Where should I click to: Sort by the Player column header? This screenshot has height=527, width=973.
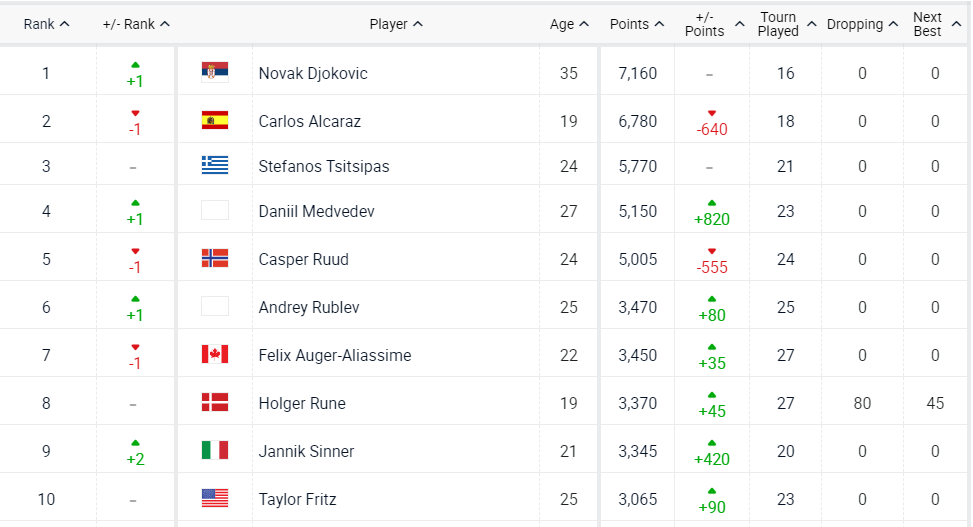[x=396, y=24]
